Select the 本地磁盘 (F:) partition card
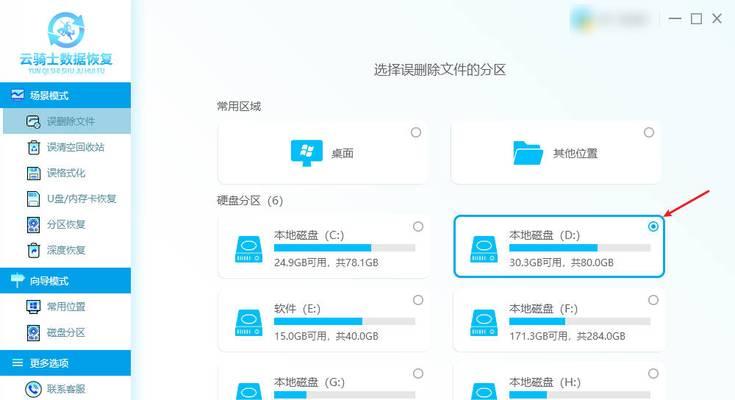 click(559, 320)
